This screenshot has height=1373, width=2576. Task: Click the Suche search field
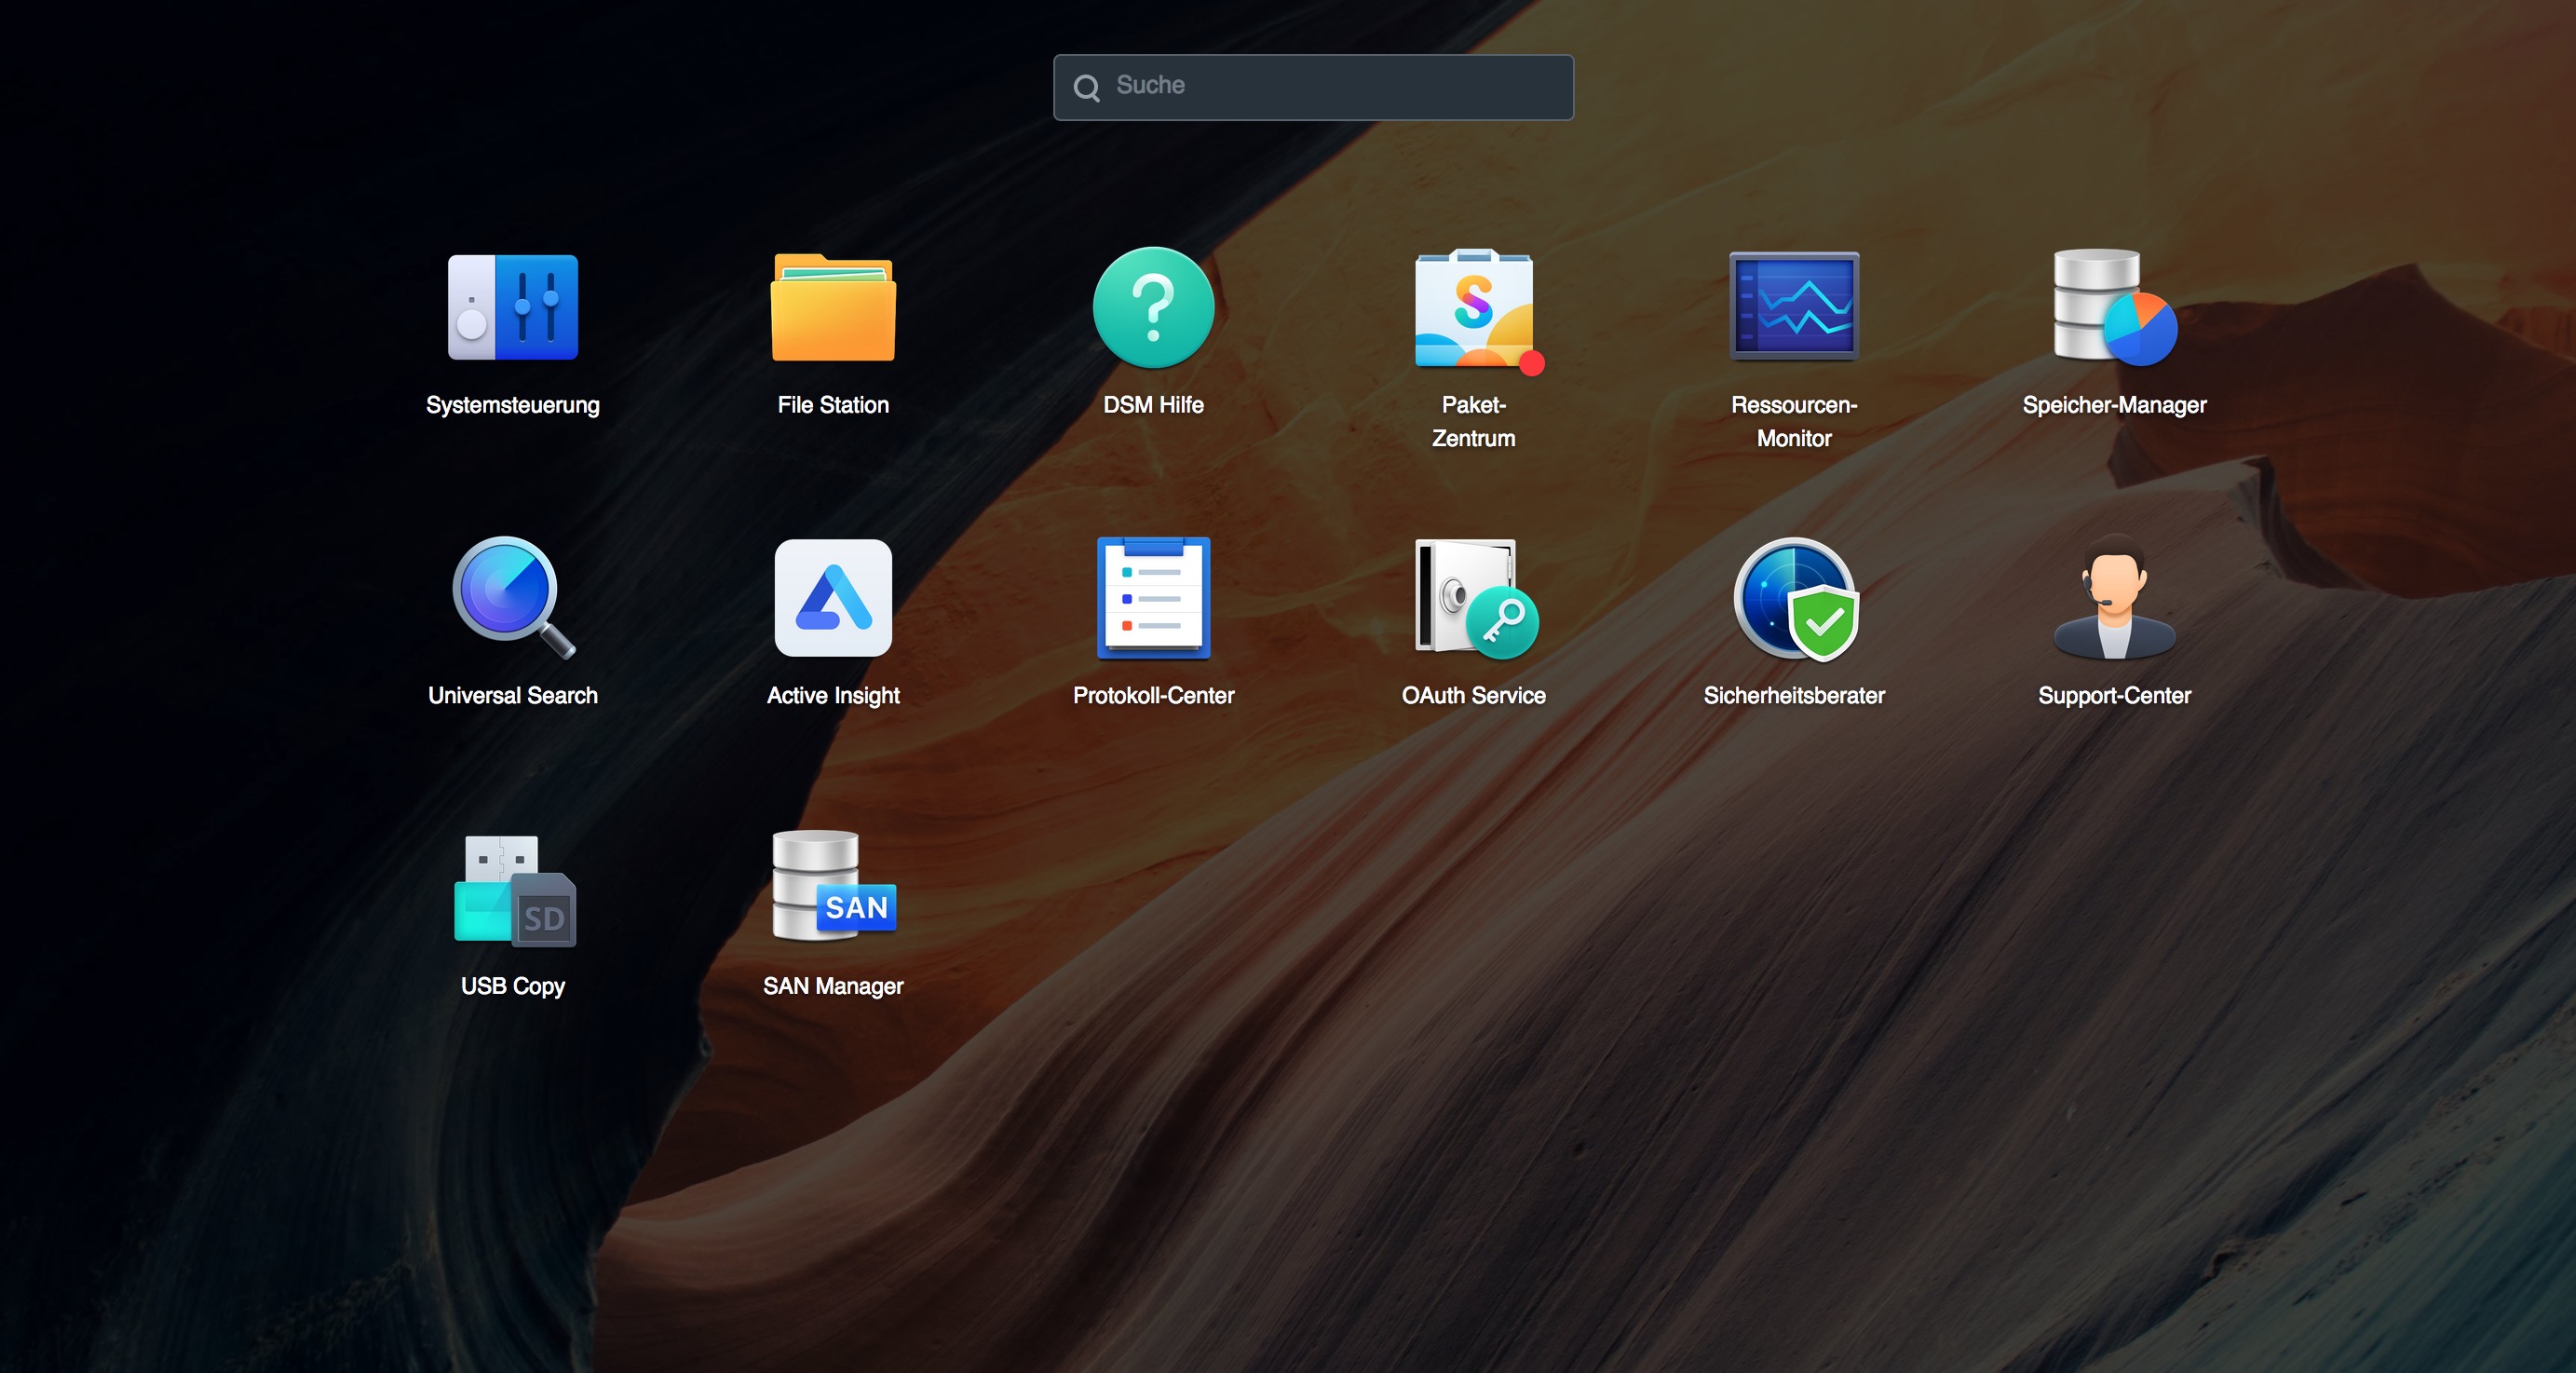(1330, 87)
